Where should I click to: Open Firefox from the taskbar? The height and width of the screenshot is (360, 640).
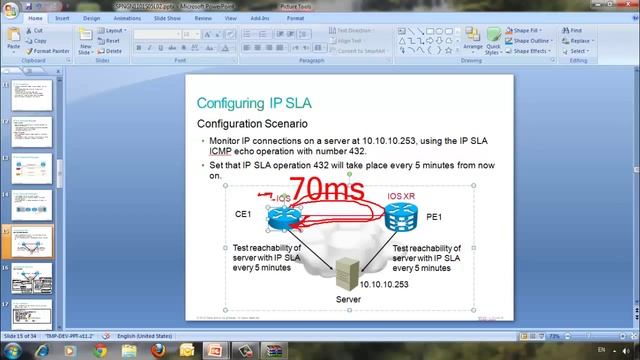tap(158, 351)
